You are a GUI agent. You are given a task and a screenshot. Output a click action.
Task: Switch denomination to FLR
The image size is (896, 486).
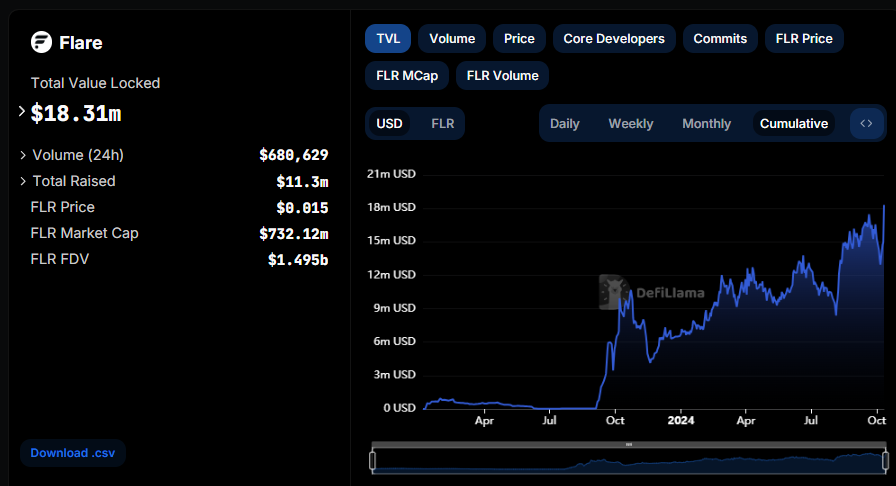pyautogui.click(x=443, y=124)
